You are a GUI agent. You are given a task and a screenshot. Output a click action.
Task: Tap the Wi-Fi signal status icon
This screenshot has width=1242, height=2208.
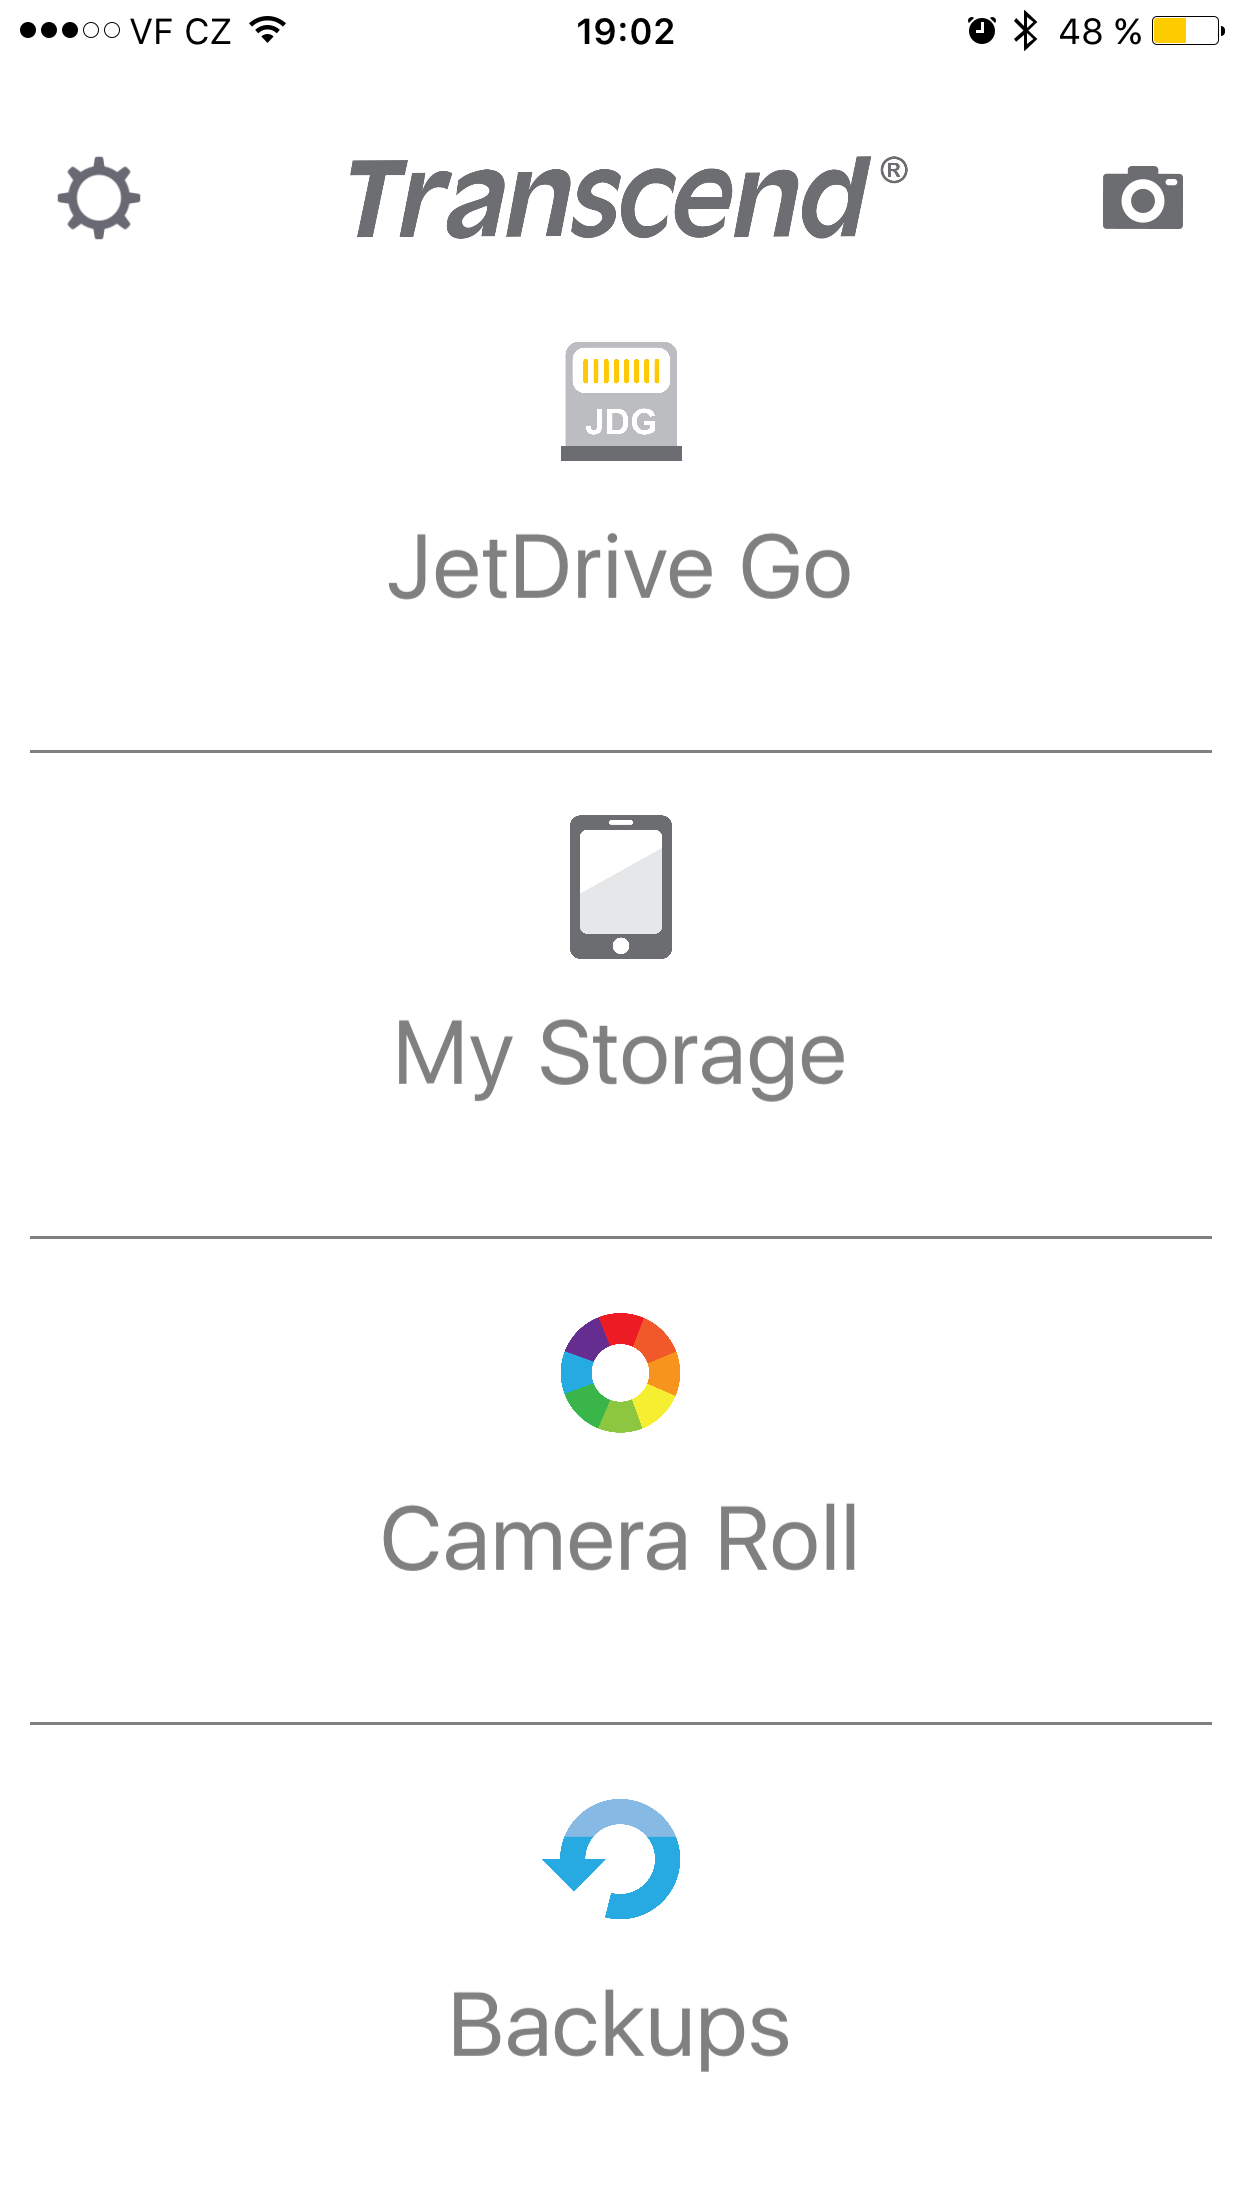click(x=268, y=31)
